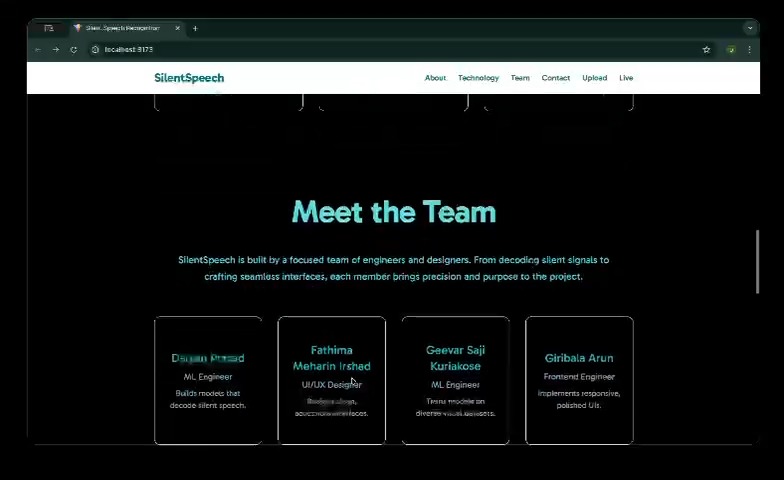784x480 pixels.
Task: Go to the Team nav link
Action: 520,78
